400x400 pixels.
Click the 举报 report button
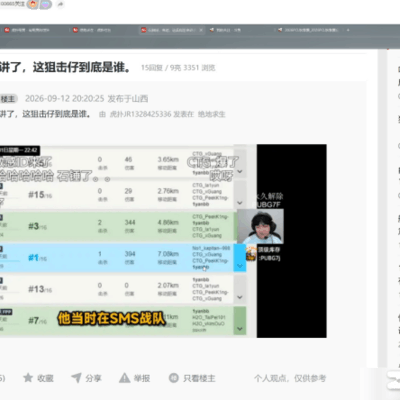[135, 378]
